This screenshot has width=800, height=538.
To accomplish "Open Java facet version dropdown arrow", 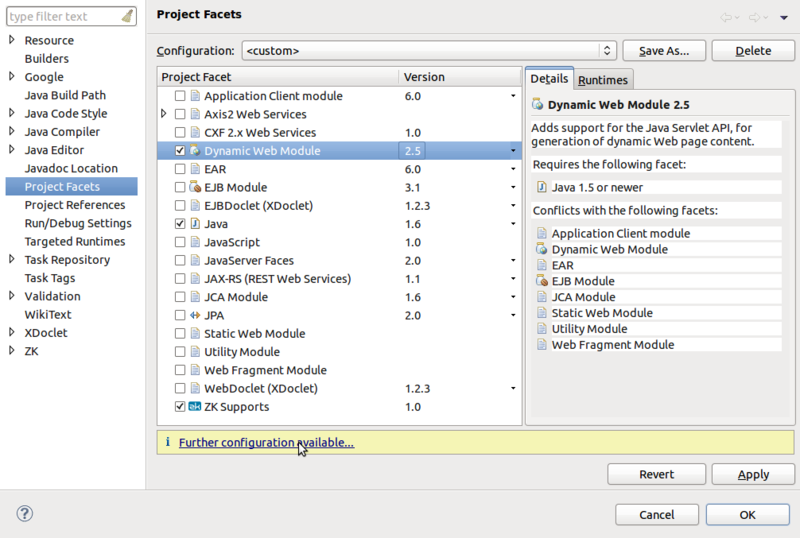I will 513,224.
